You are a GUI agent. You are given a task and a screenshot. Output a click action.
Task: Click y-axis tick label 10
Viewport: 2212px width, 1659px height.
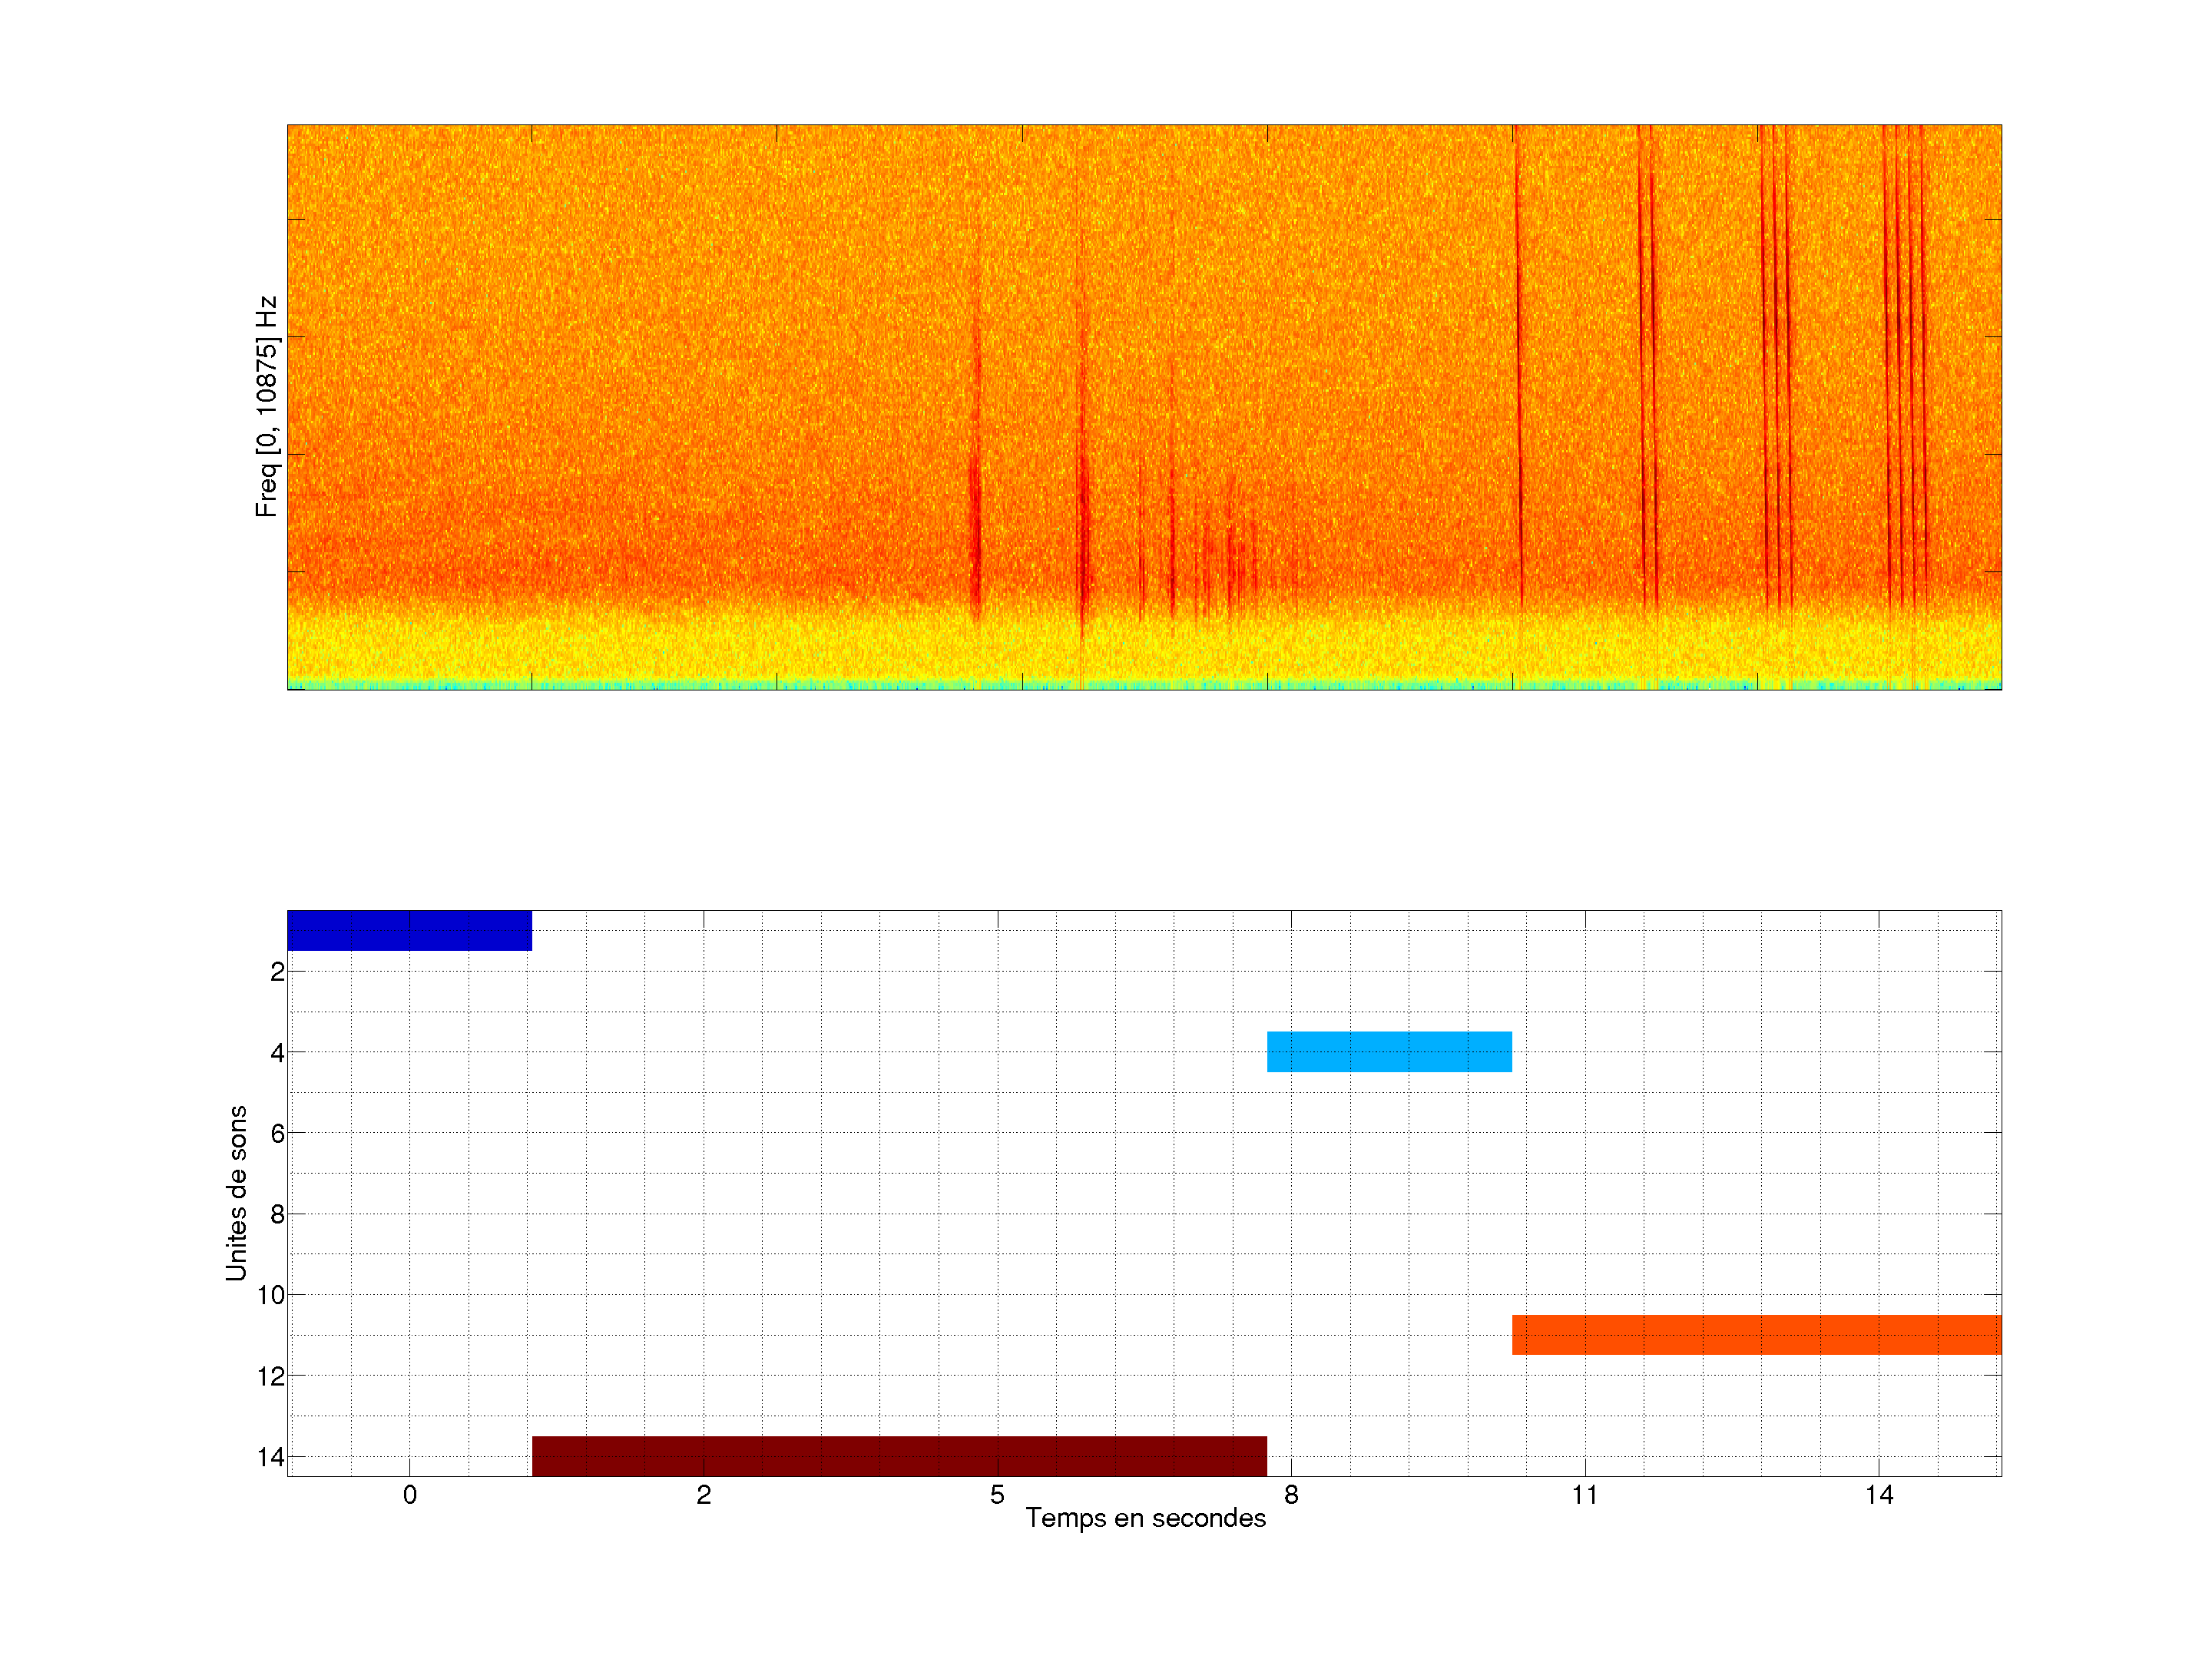click(271, 1295)
